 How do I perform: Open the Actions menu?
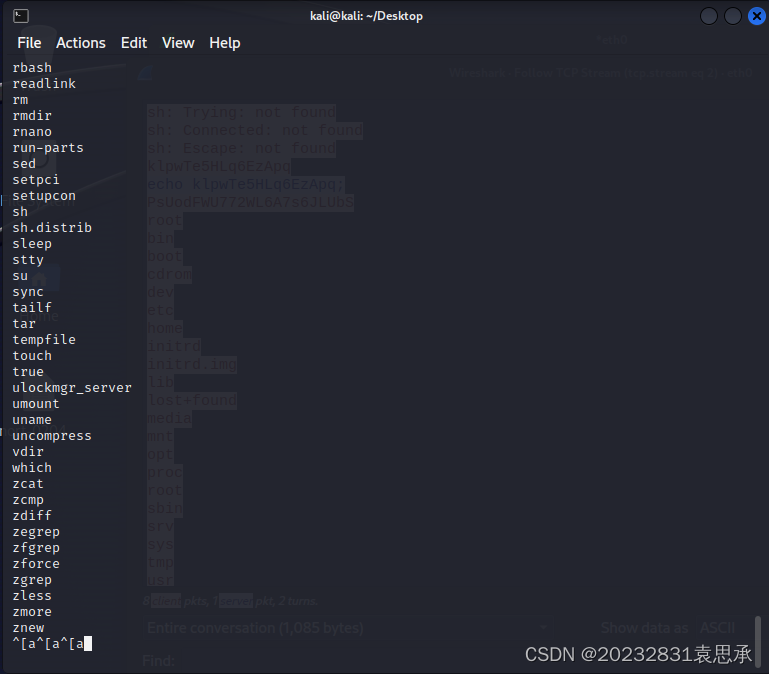click(81, 43)
